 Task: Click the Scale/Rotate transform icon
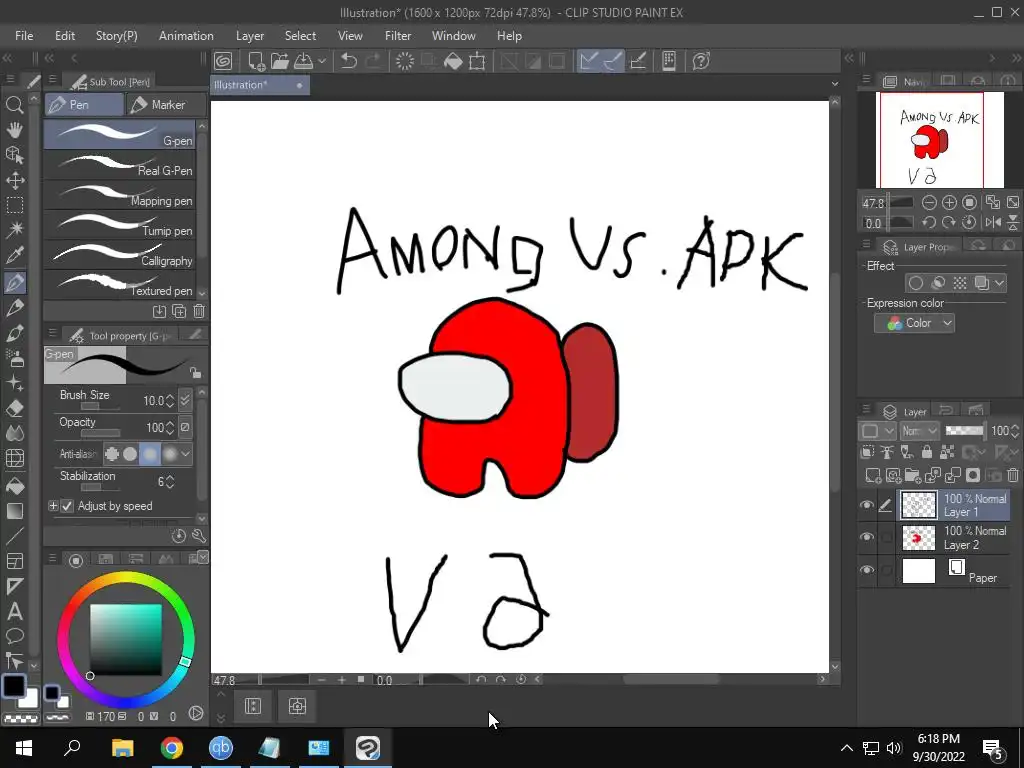tap(477, 61)
